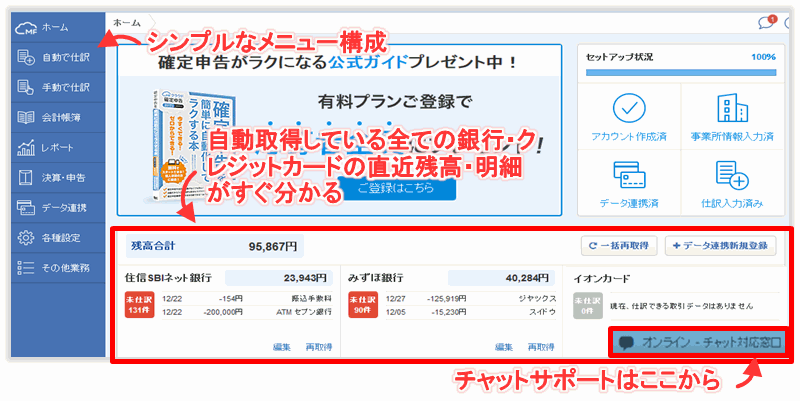
Task: Click the データ連携新規登録 button
Action: tap(720, 245)
